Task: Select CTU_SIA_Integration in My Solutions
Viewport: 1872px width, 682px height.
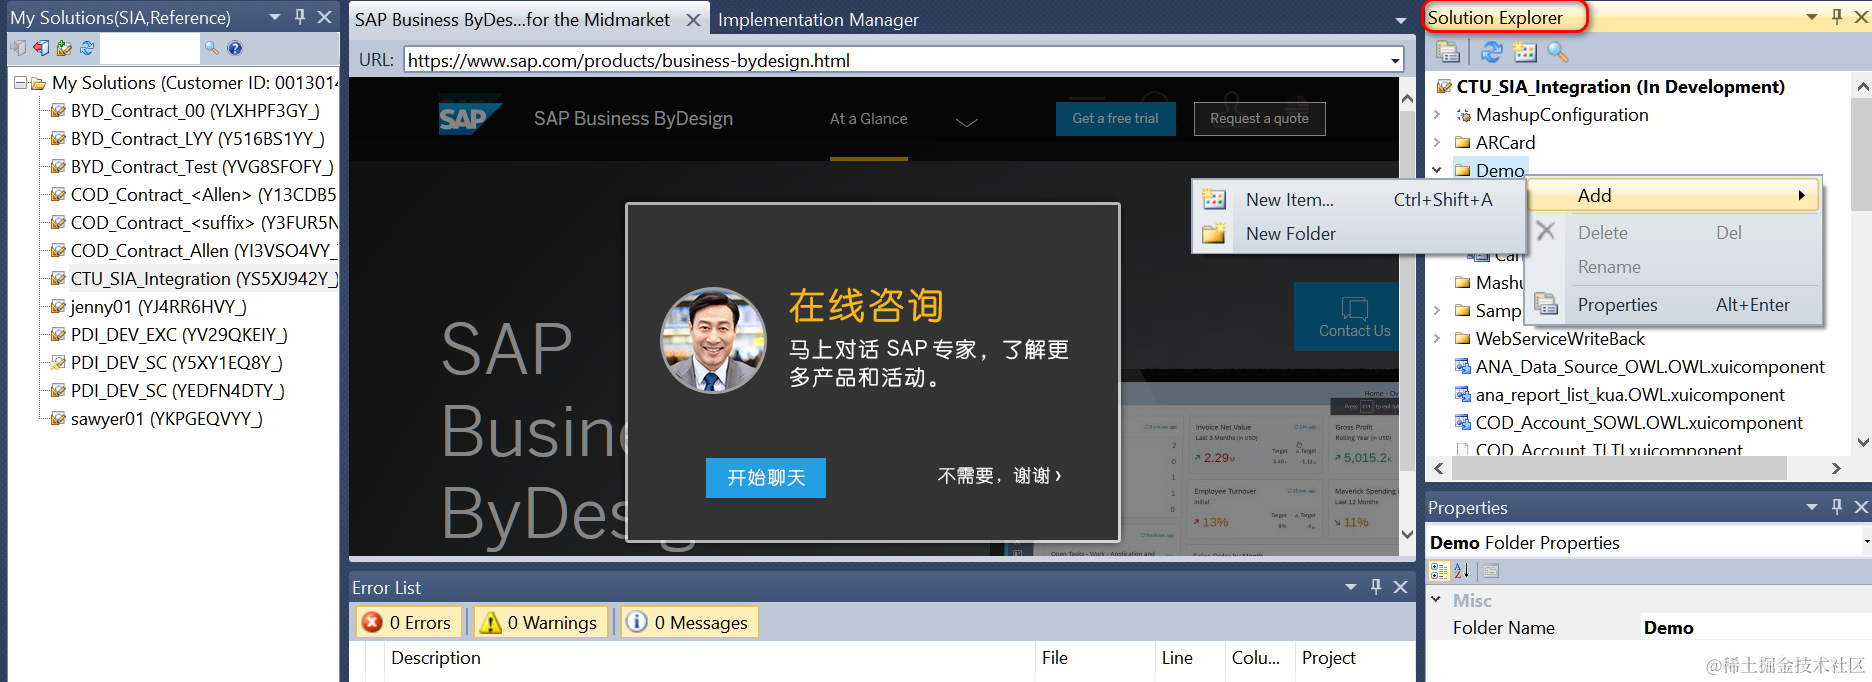Action: pos(204,279)
